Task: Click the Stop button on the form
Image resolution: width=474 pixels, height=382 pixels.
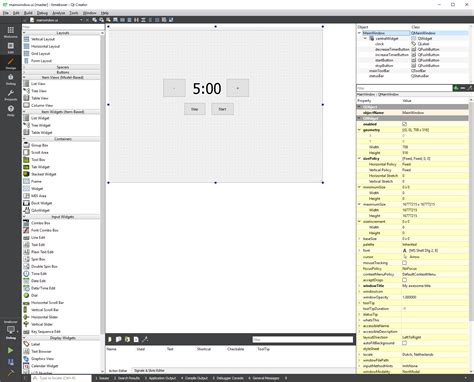Action: [x=195, y=109]
